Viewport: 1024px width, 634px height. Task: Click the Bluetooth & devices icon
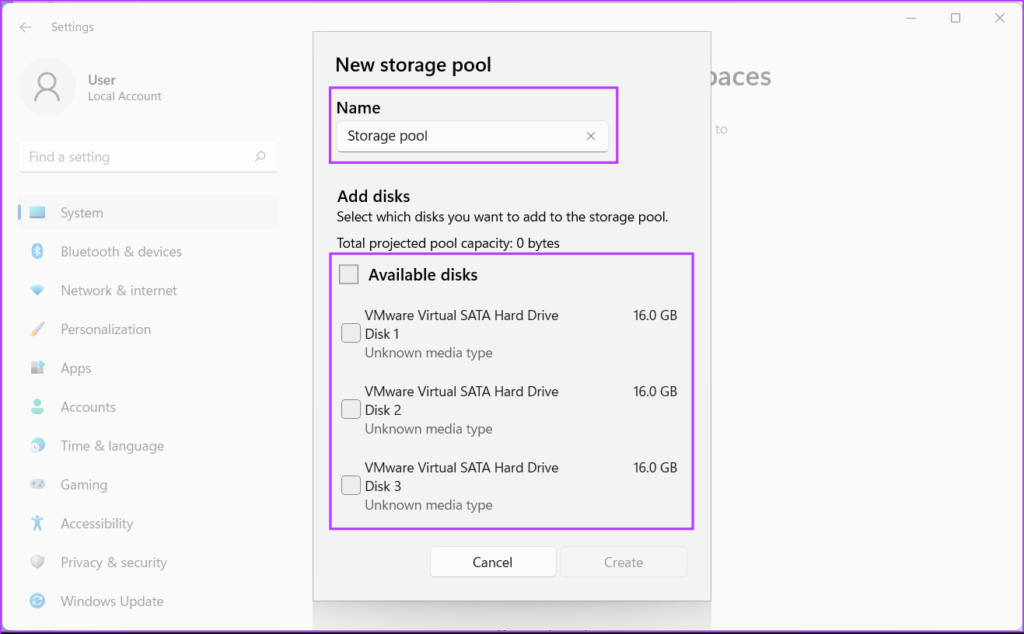point(38,252)
